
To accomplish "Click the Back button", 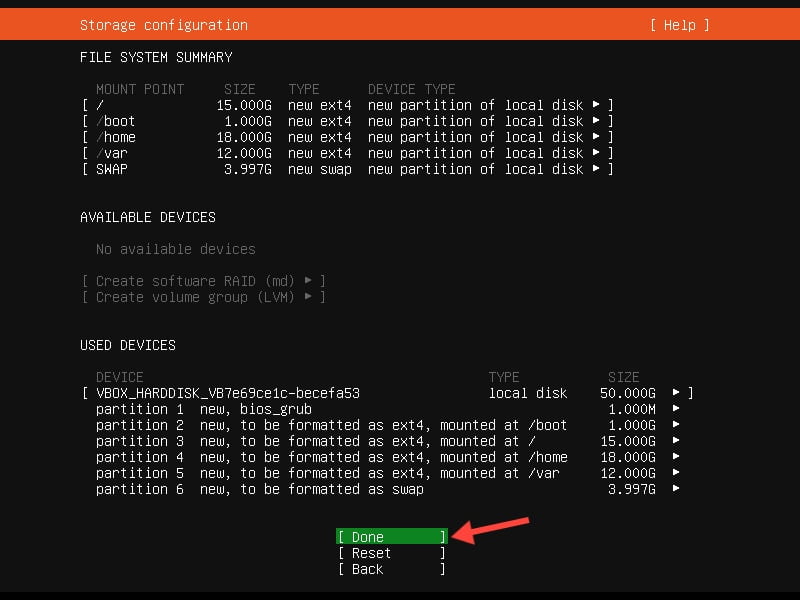I will coord(391,569).
